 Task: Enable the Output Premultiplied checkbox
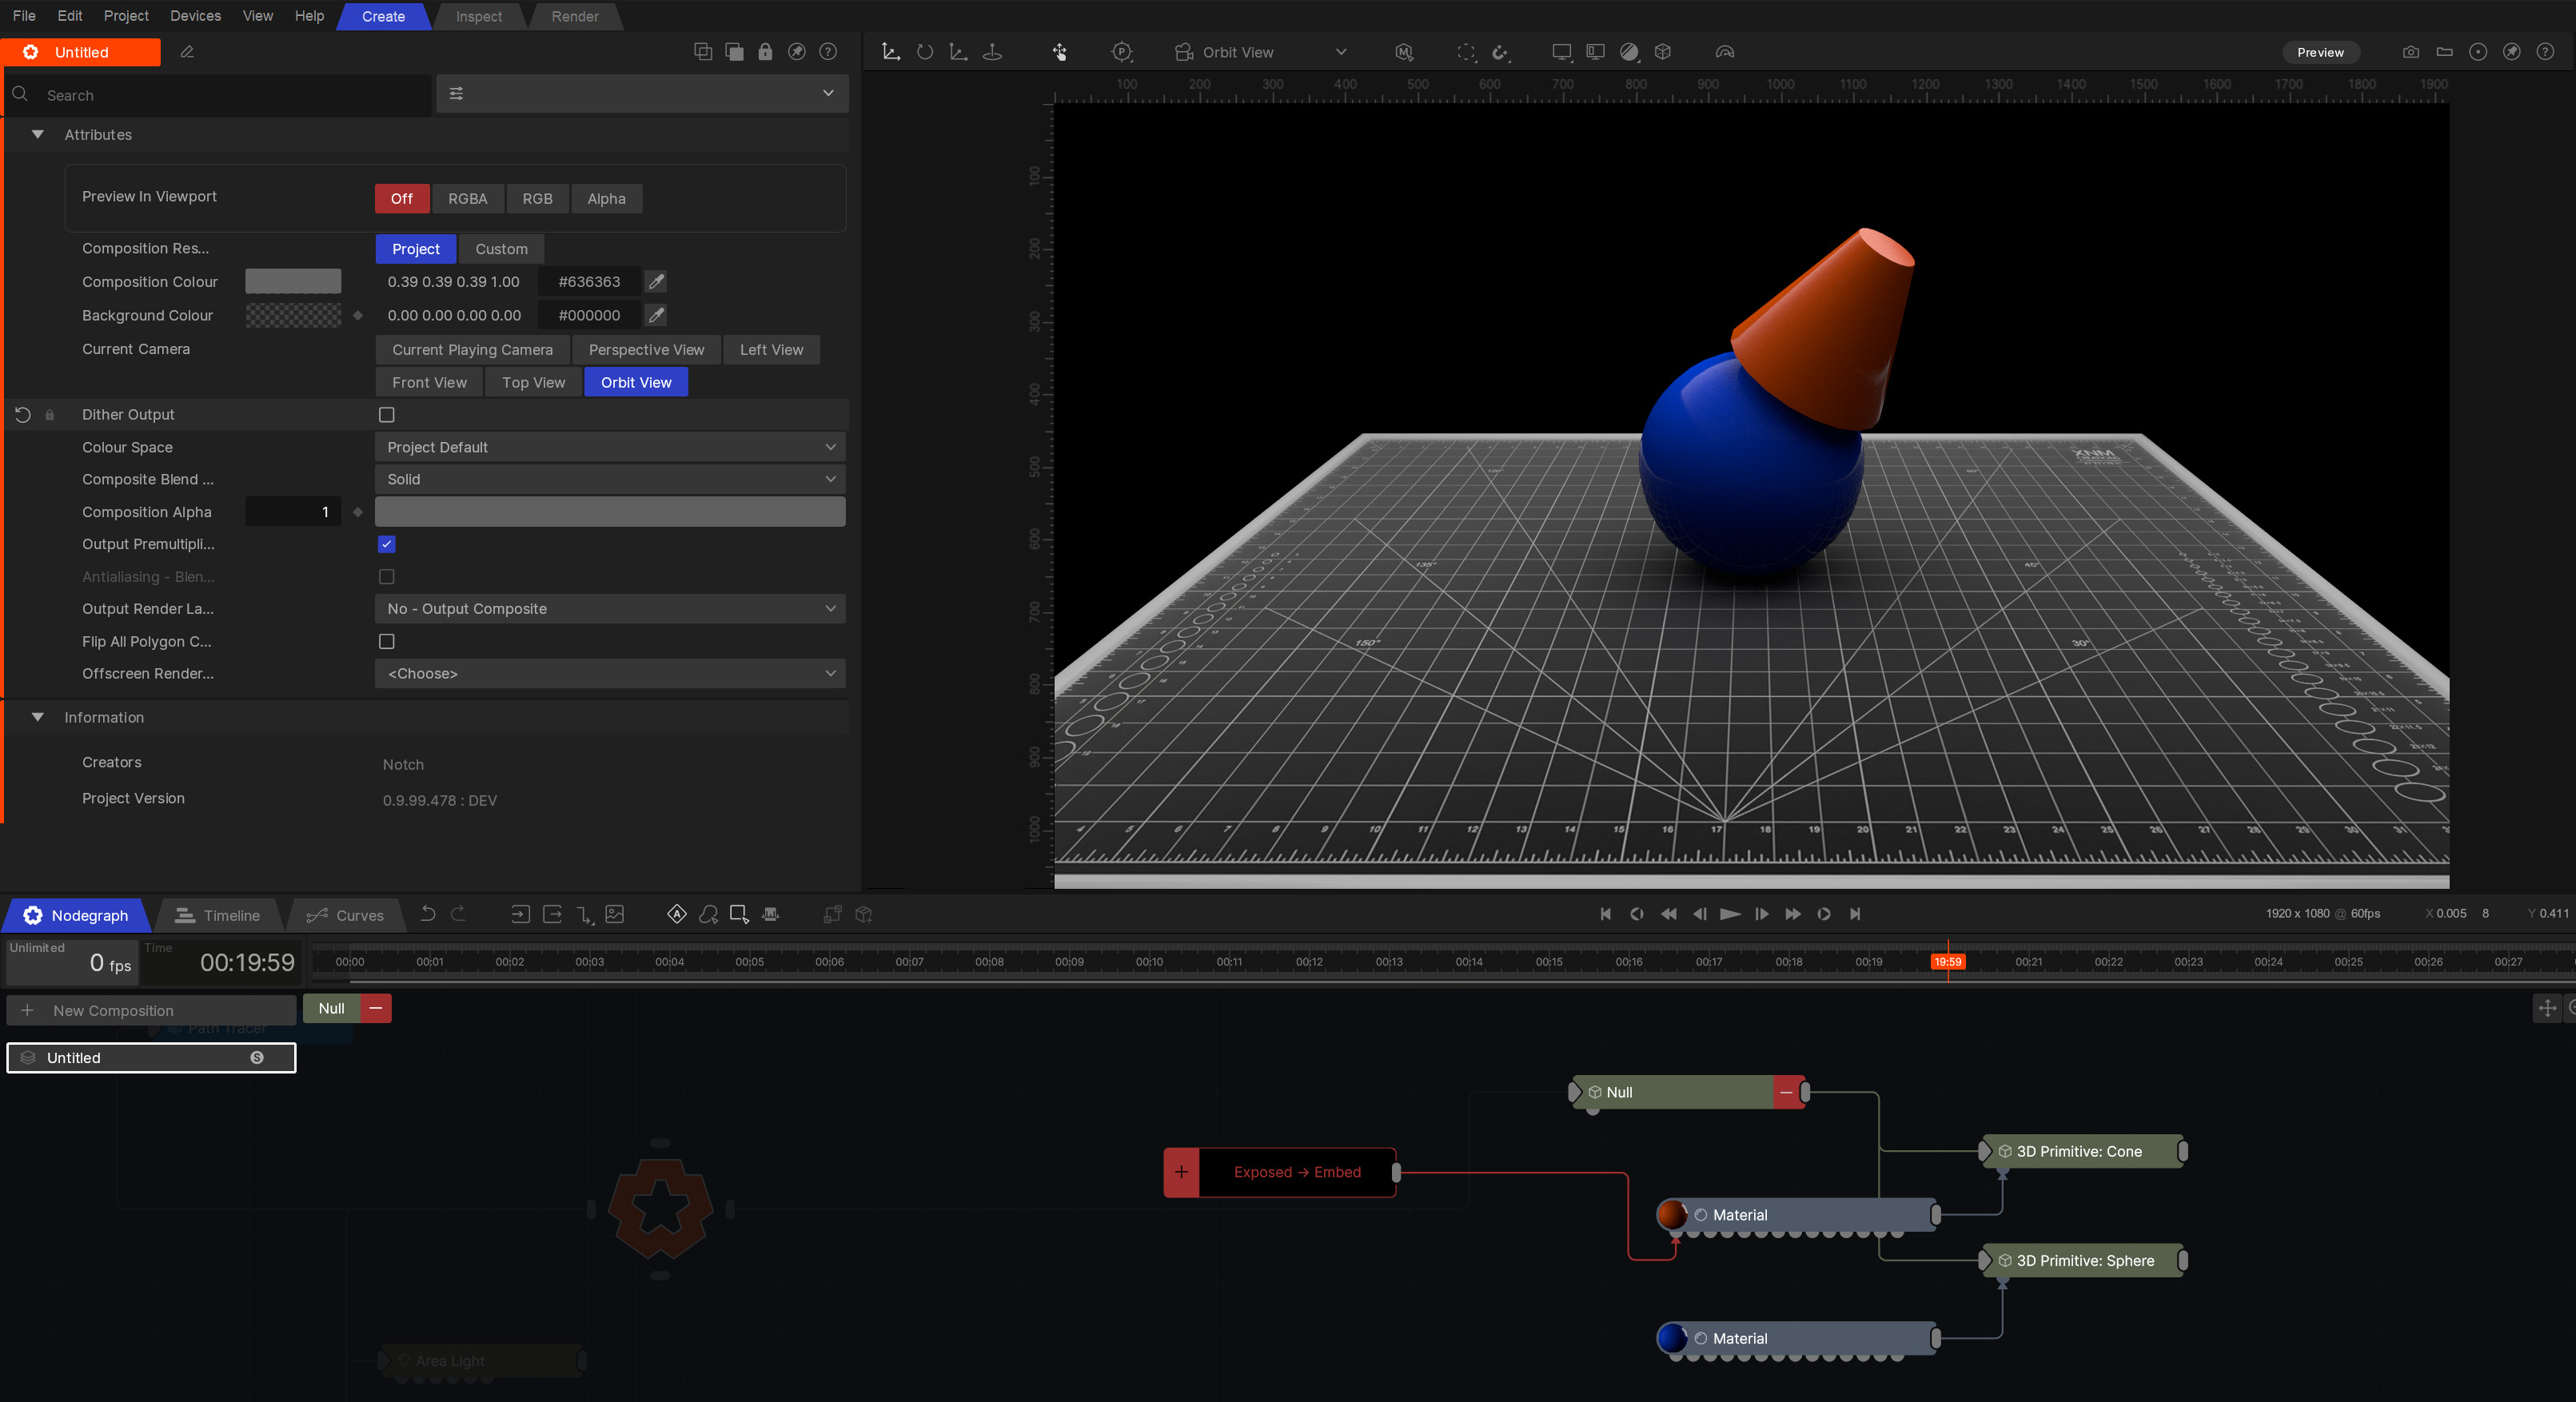click(387, 544)
